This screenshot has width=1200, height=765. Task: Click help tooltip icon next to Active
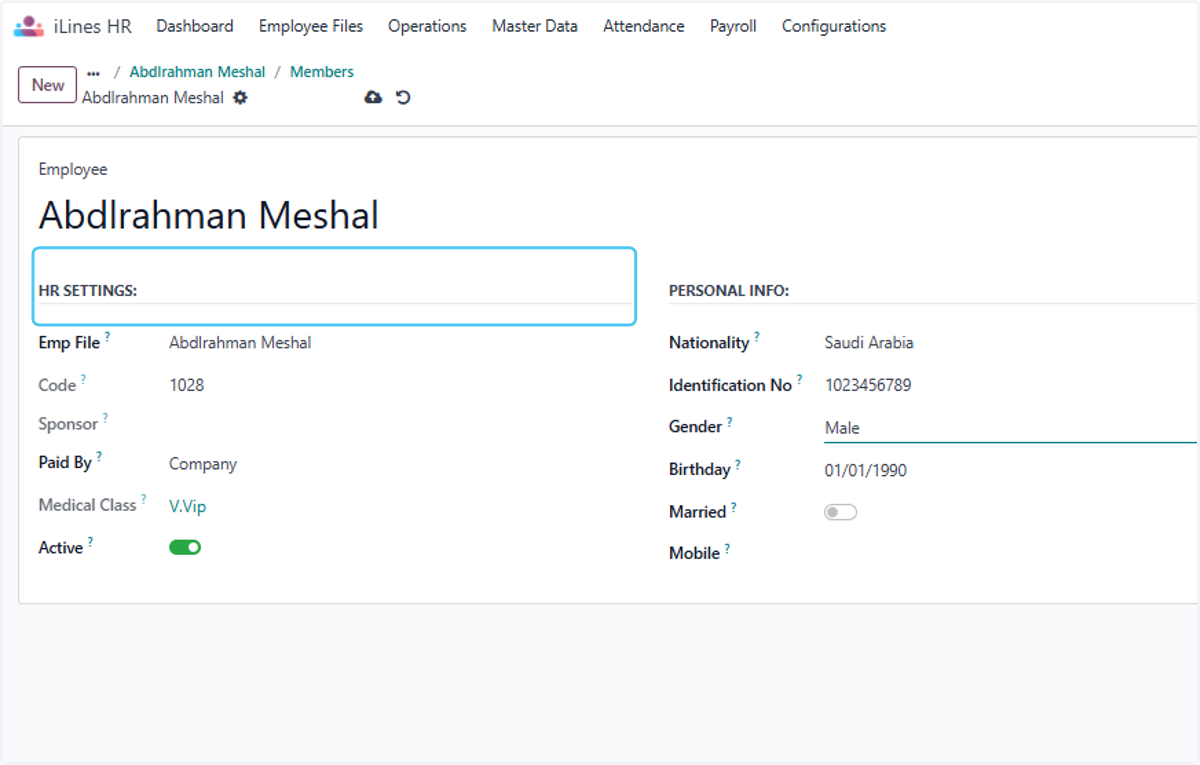pyautogui.click(x=90, y=542)
